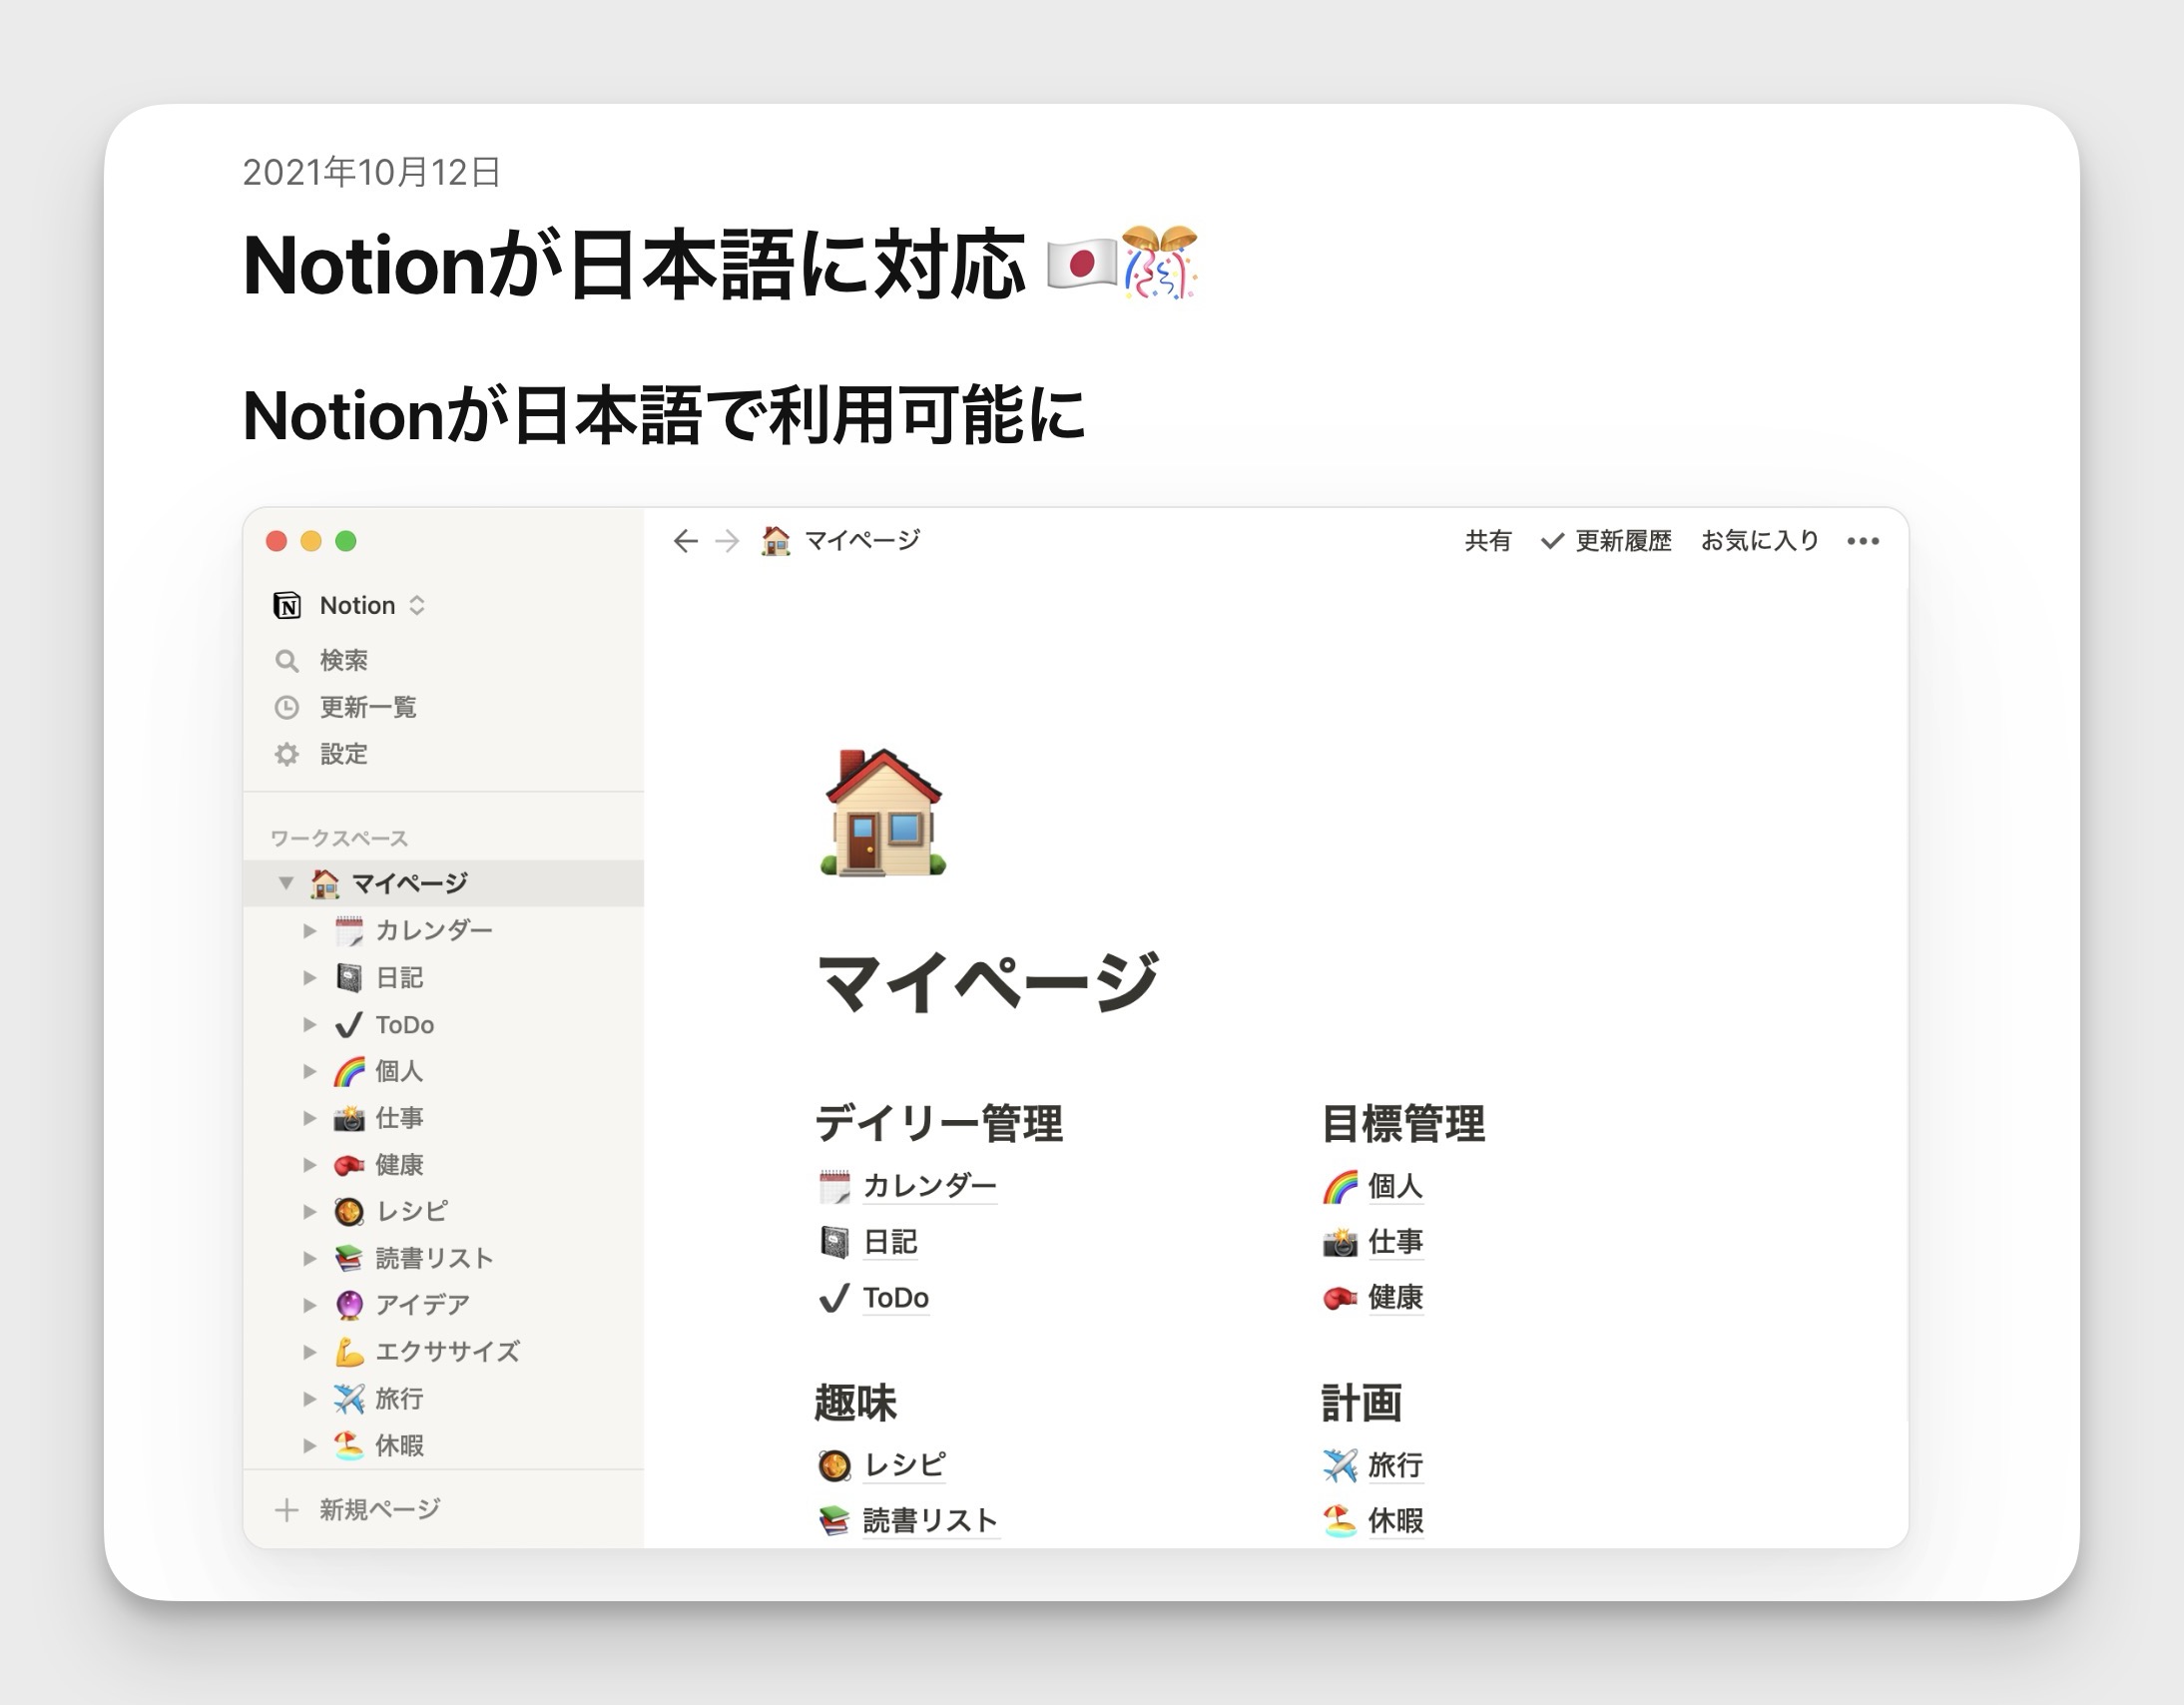This screenshot has width=2184, height=1705.
Task: Open the 旅行 link under 計画
Action: tap(1395, 1465)
